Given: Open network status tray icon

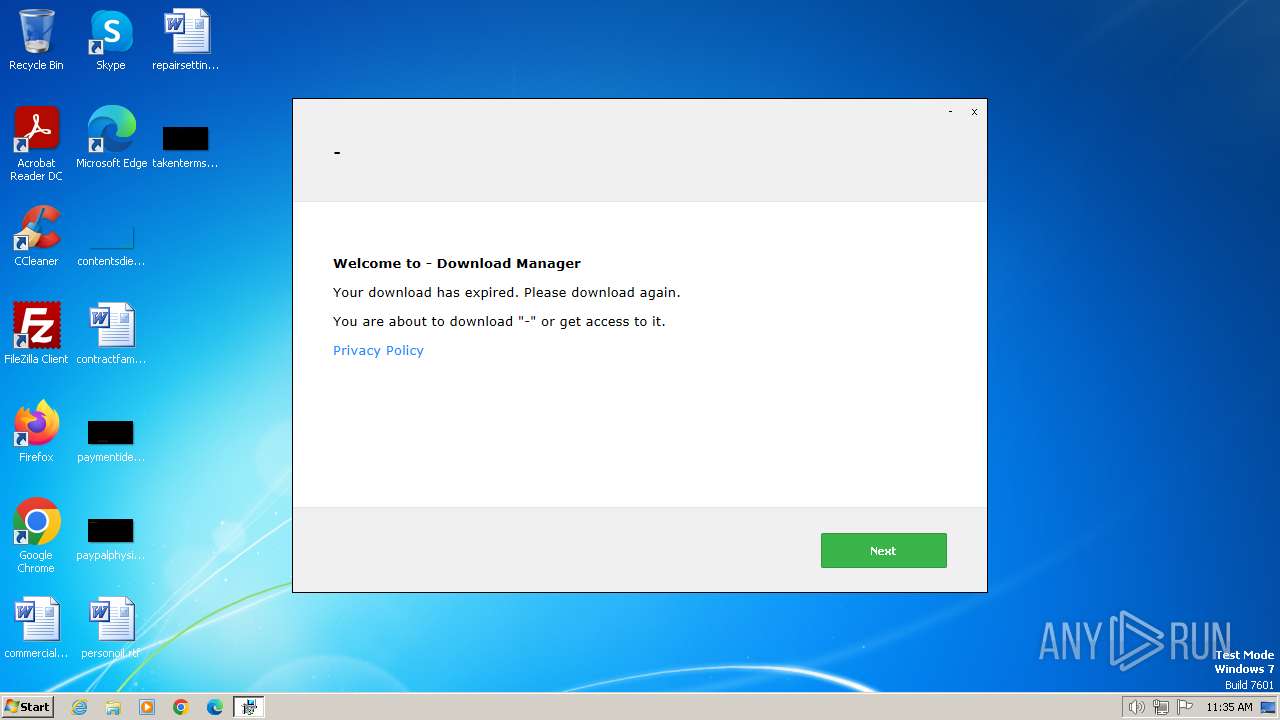Looking at the screenshot, I should pos(1161,707).
